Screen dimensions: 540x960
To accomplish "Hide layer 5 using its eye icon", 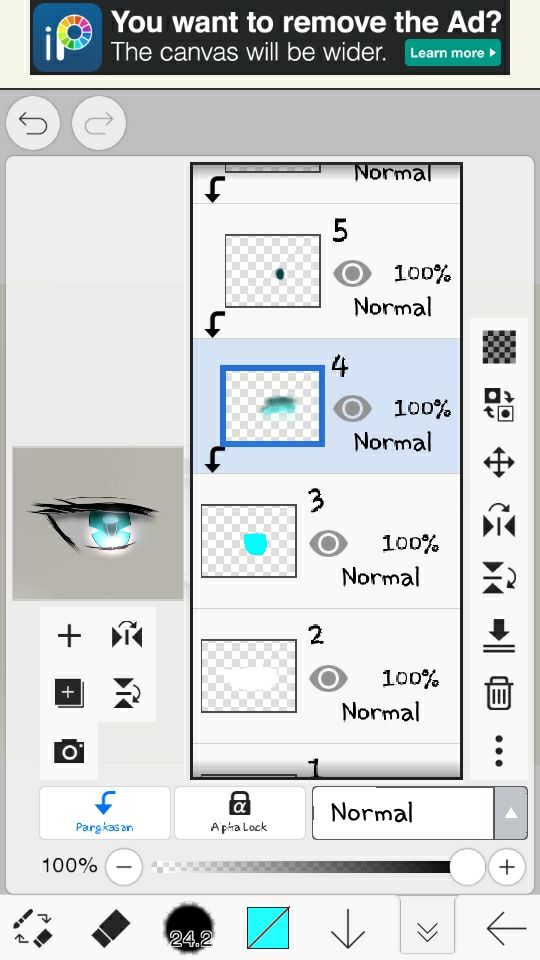I will (352, 273).
